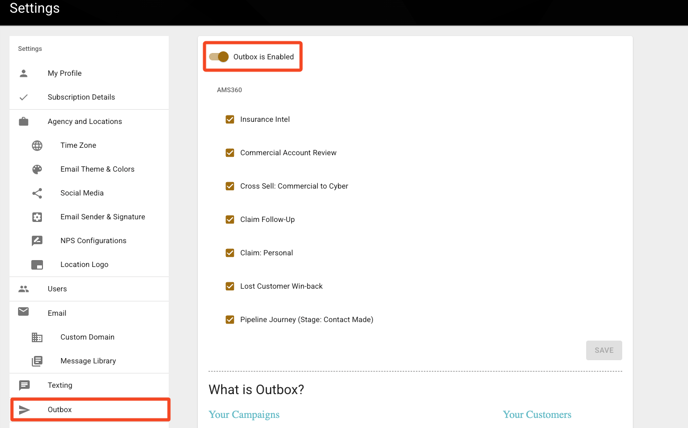
Task: Click the Email Theme & Colors palette icon
Action: click(x=37, y=169)
